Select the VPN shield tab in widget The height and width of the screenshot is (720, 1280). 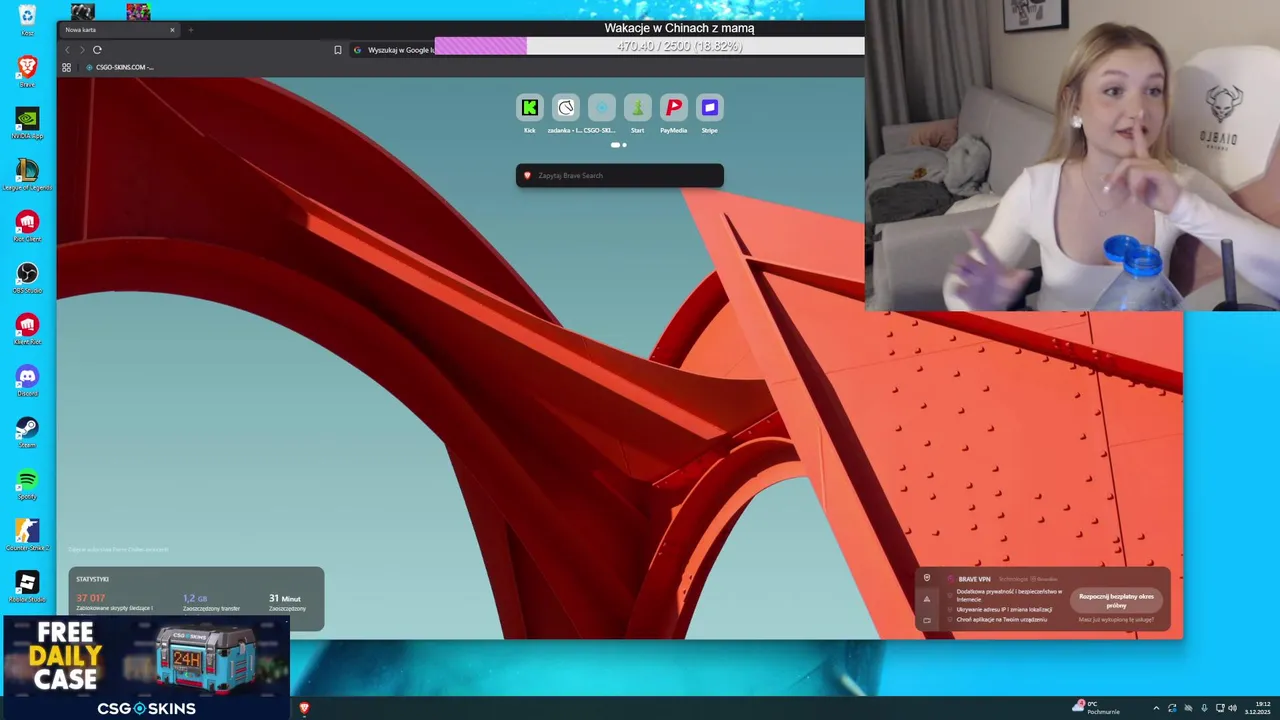pos(927,578)
